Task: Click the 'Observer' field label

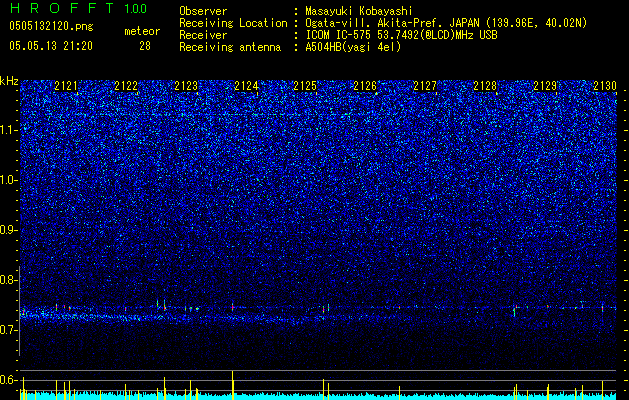Action: (203, 11)
